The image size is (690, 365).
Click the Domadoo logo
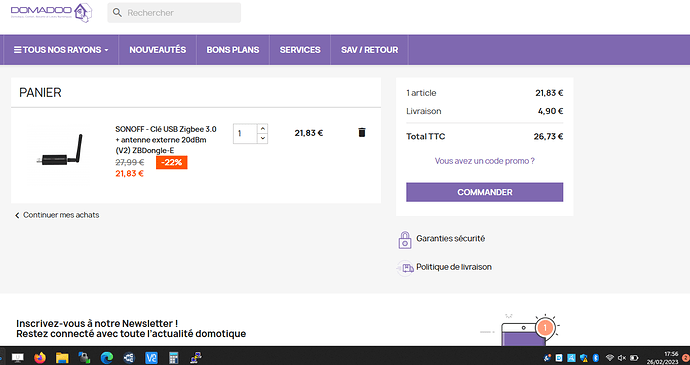pyautogui.click(x=51, y=13)
